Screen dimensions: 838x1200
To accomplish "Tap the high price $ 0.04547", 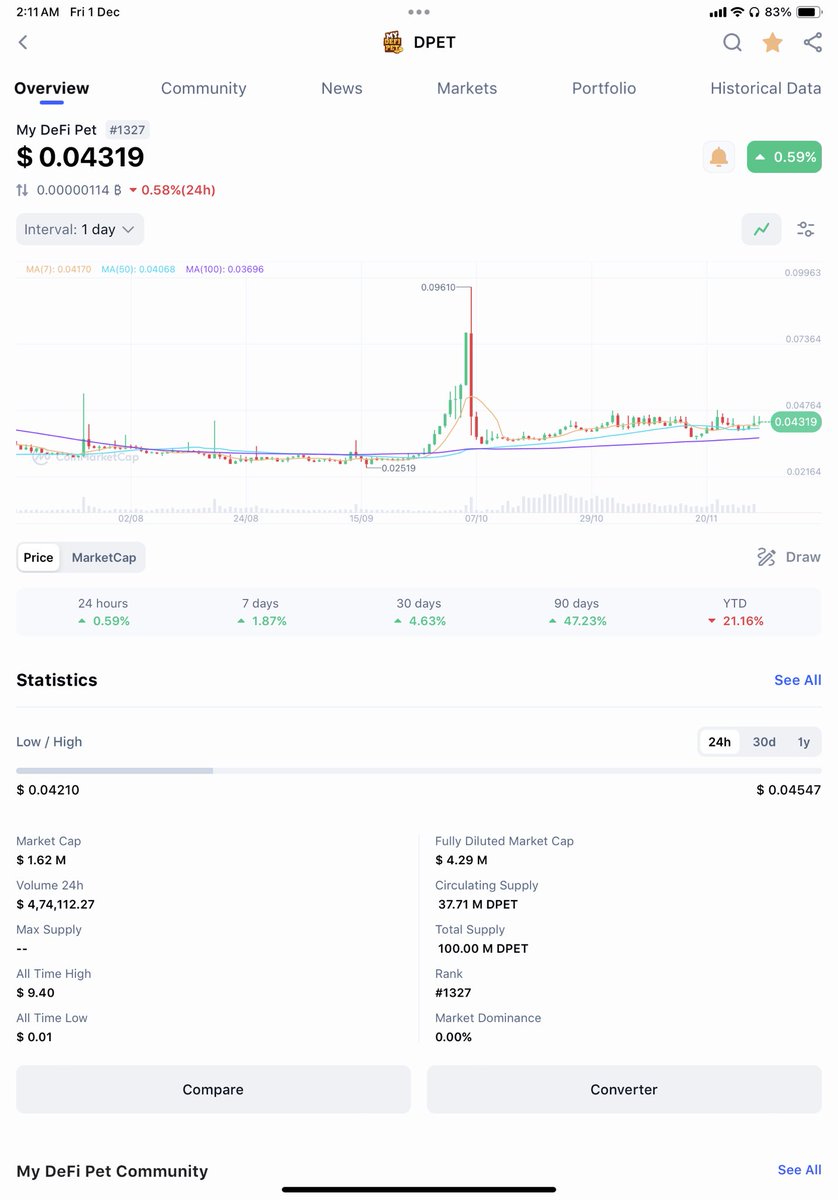I will (789, 790).
